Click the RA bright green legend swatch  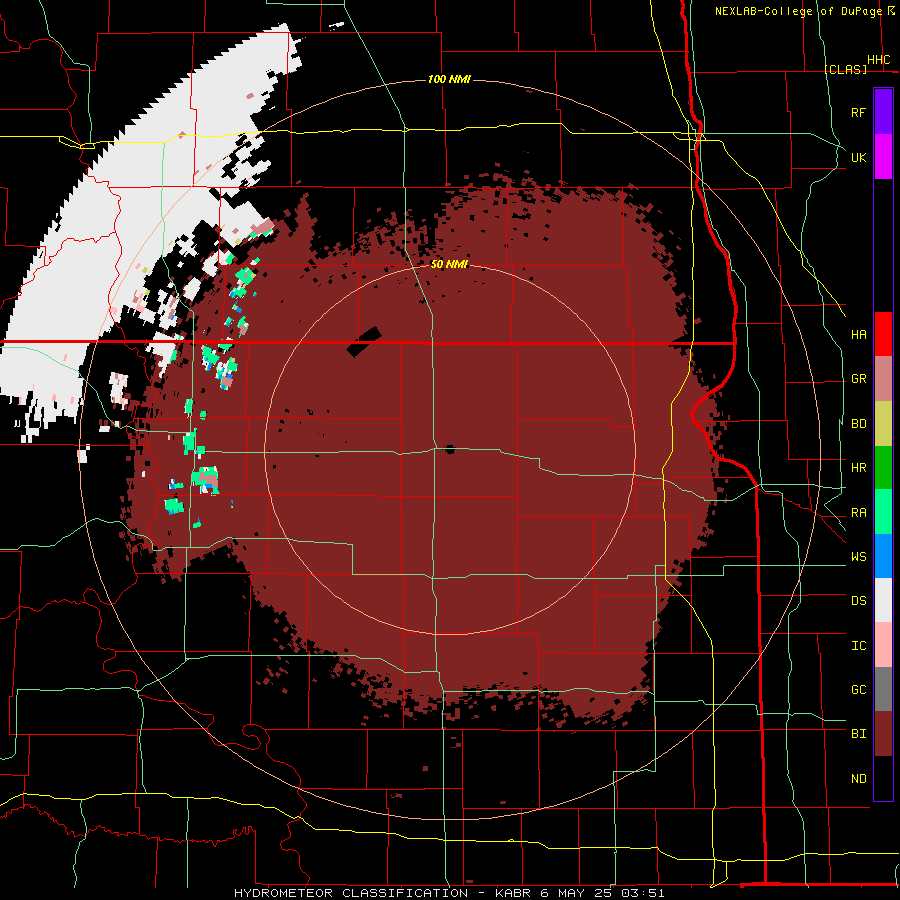(x=883, y=512)
